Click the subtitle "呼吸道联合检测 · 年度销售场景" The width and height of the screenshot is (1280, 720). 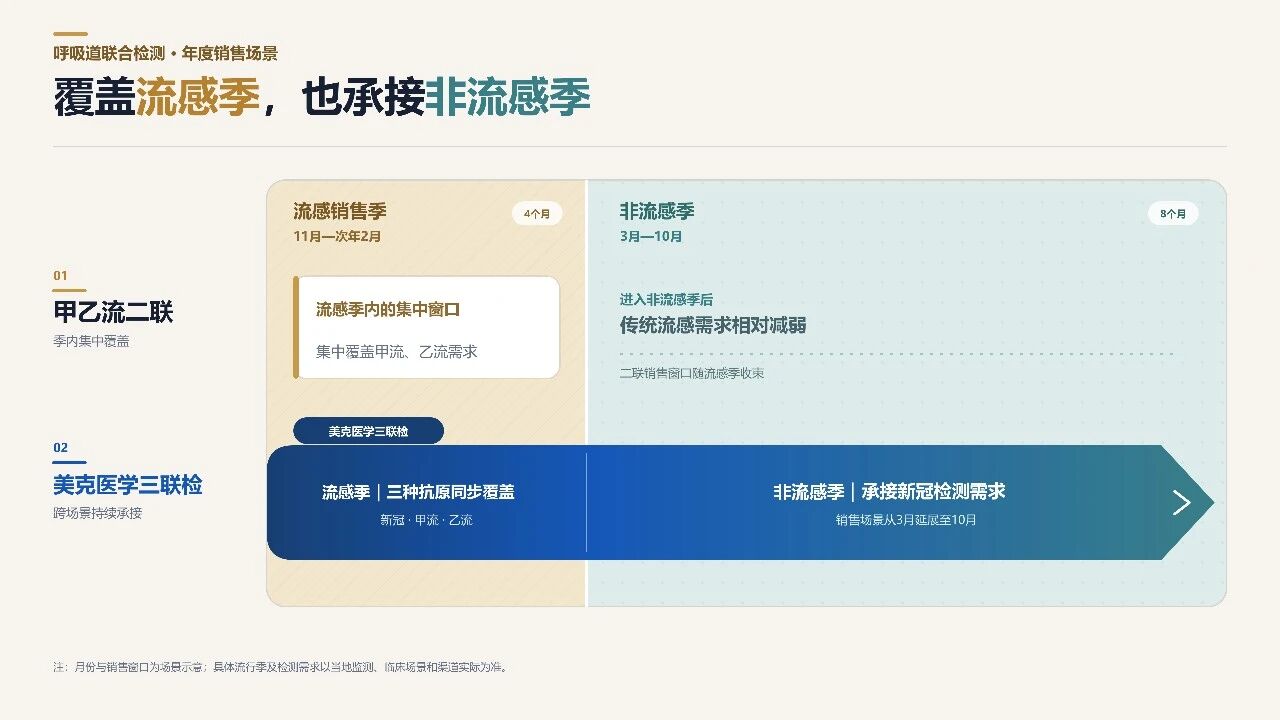coord(166,54)
